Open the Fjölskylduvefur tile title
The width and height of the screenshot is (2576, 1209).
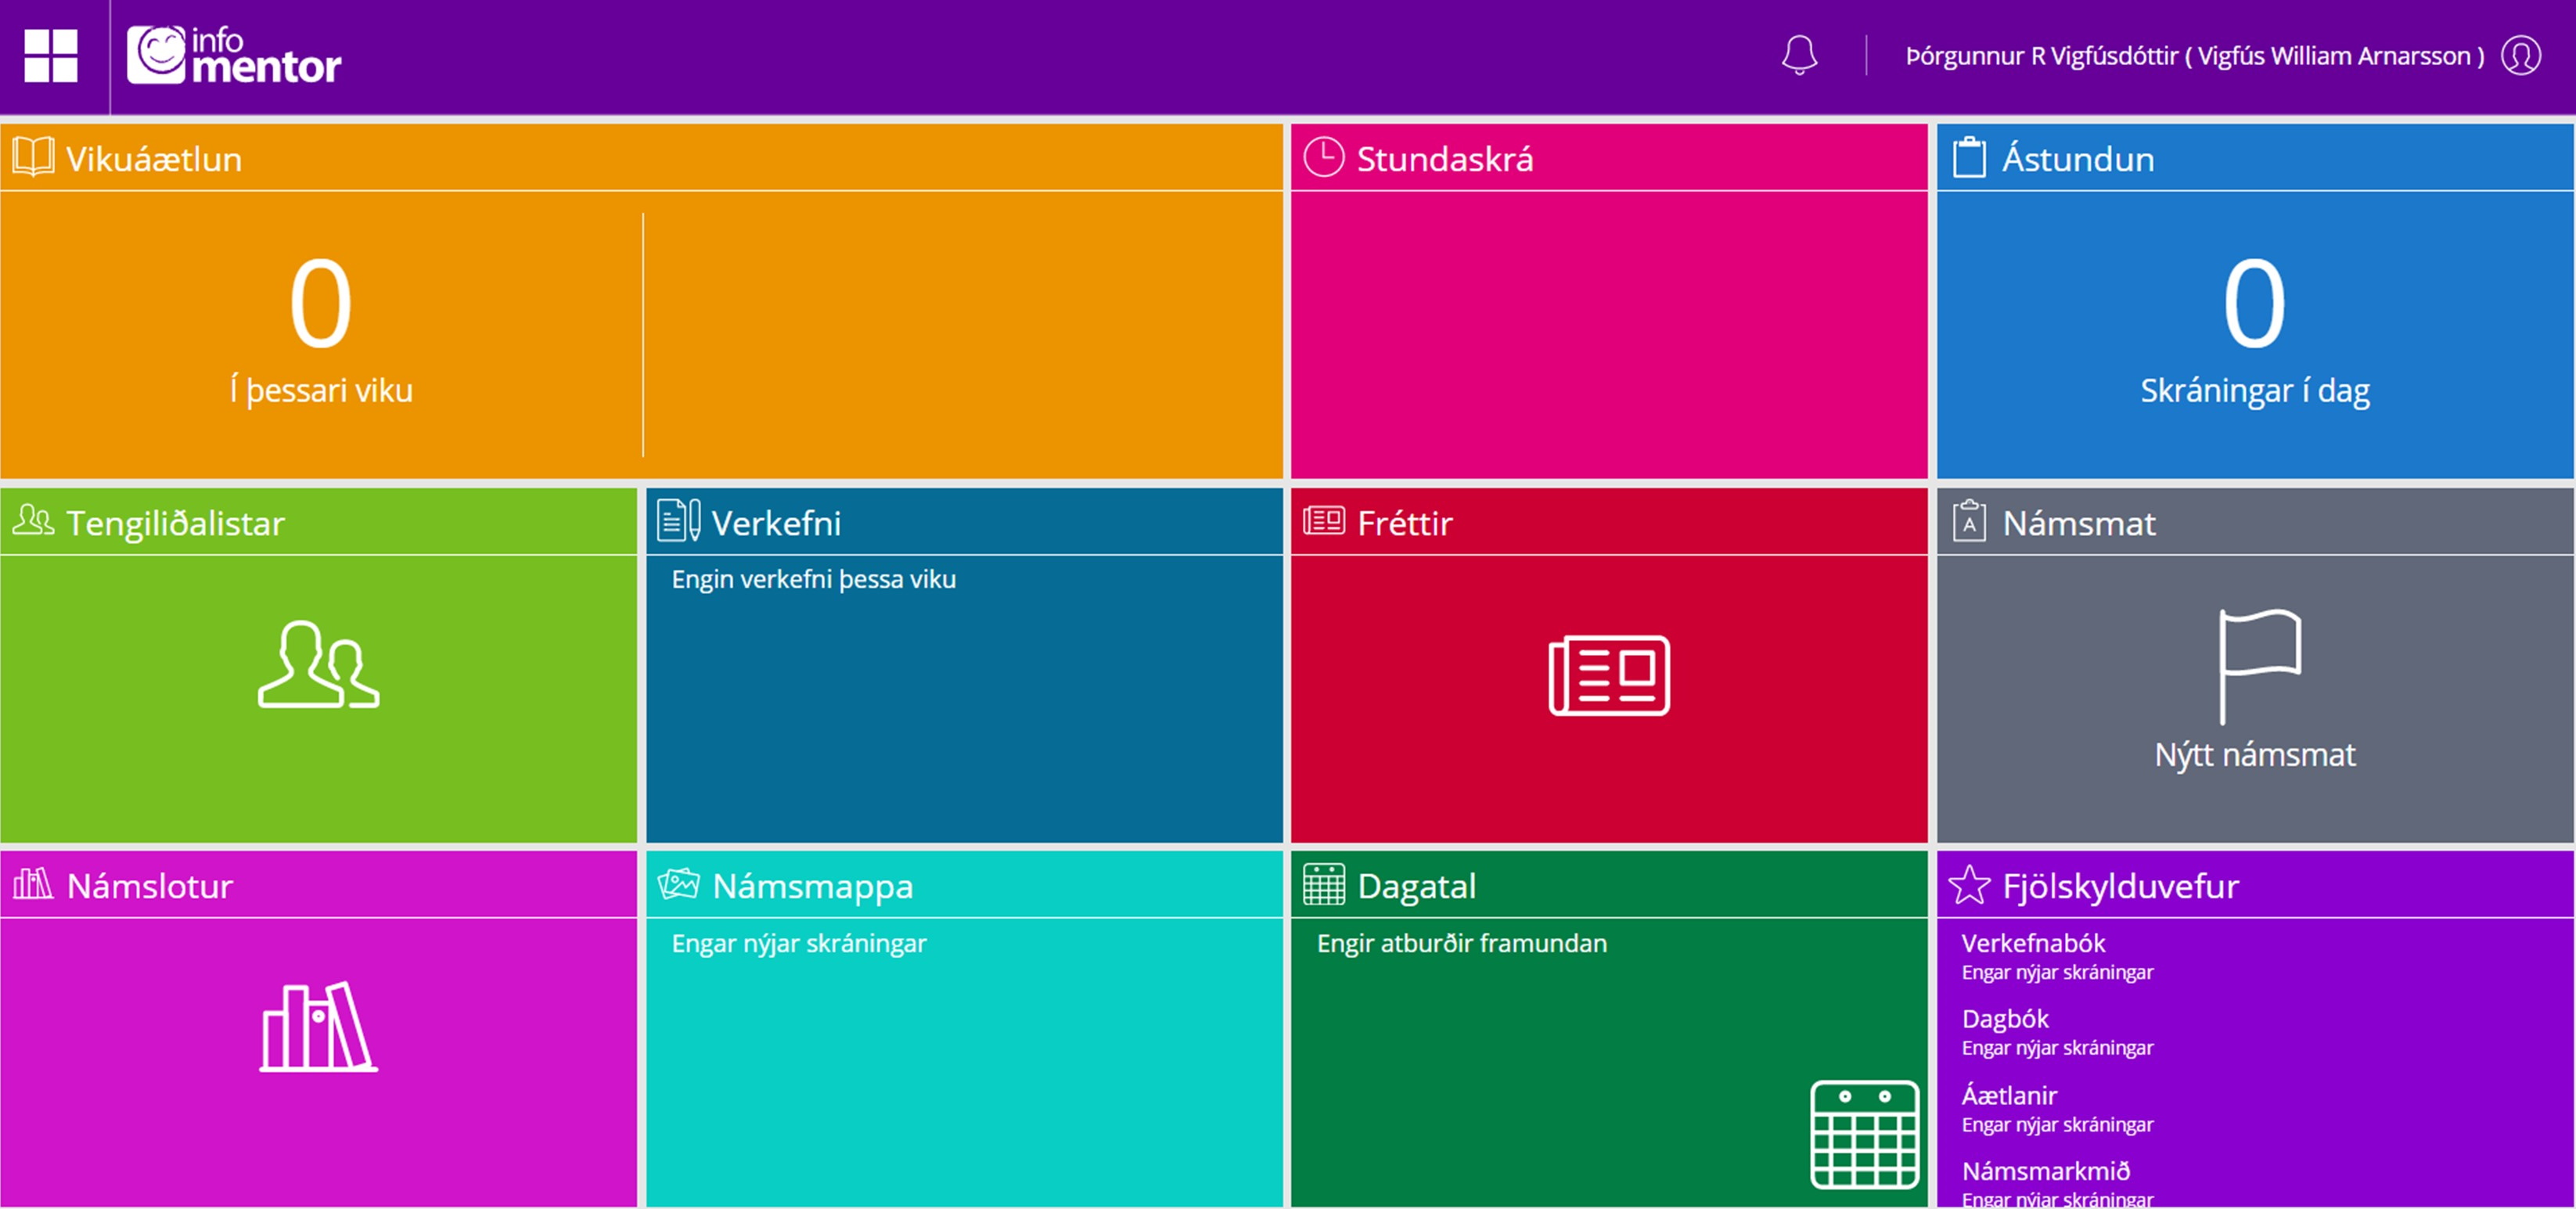tap(2121, 886)
